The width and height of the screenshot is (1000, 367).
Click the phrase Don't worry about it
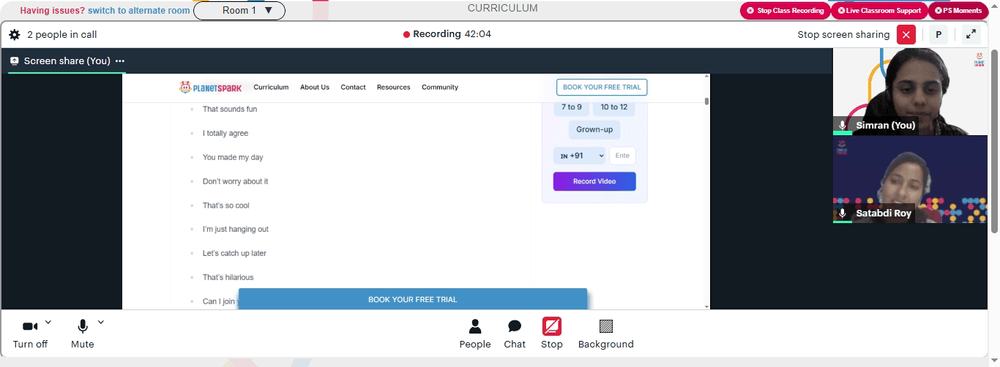pos(235,181)
